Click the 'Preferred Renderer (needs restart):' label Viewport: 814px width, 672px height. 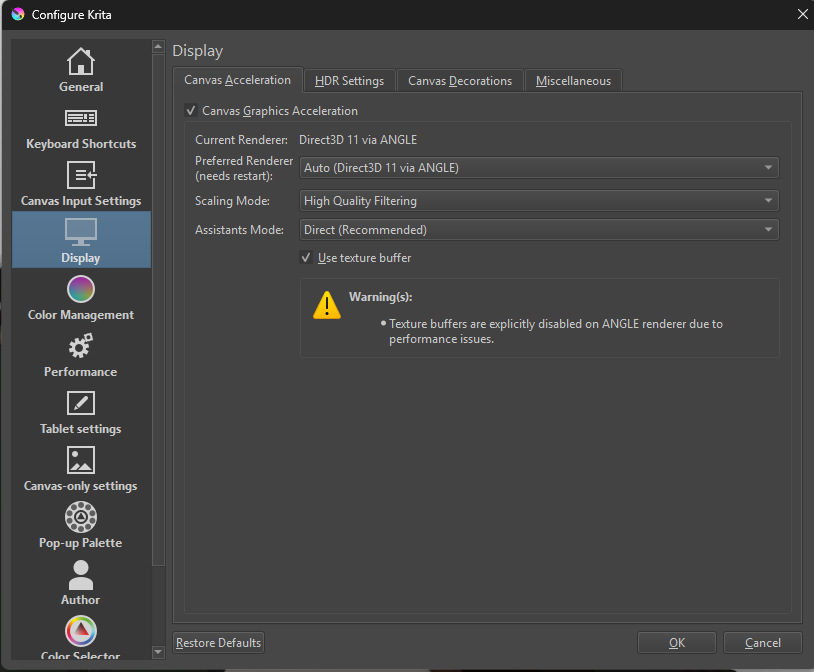[244, 168]
